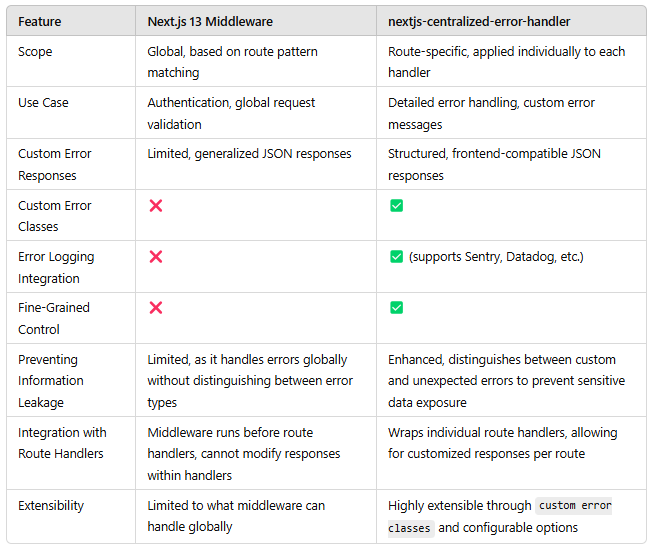Click the Extensibility row label

pyautogui.click(x=51, y=506)
